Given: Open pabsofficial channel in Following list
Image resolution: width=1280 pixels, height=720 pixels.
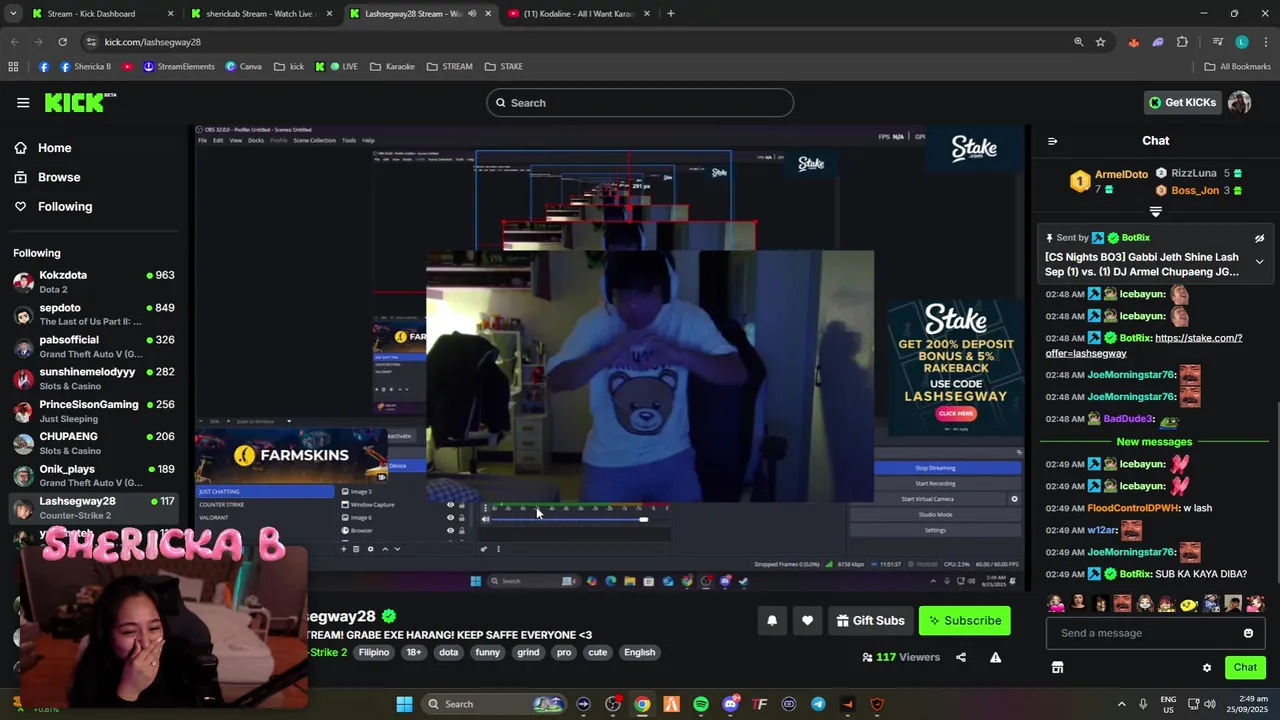Looking at the screenshot, I should pyautogui.click(x=94, y=346).
